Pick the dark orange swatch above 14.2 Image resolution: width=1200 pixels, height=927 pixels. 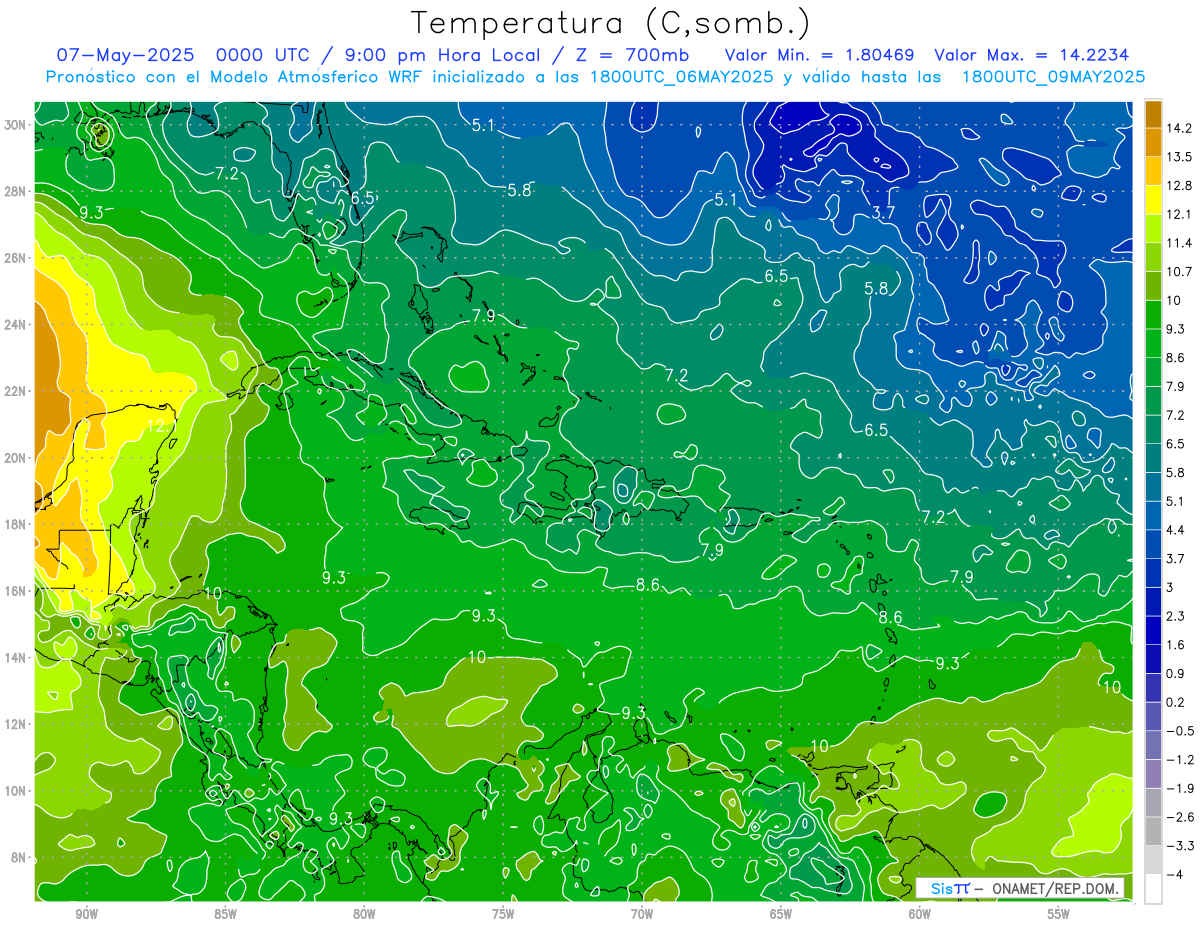point(1153,114)
